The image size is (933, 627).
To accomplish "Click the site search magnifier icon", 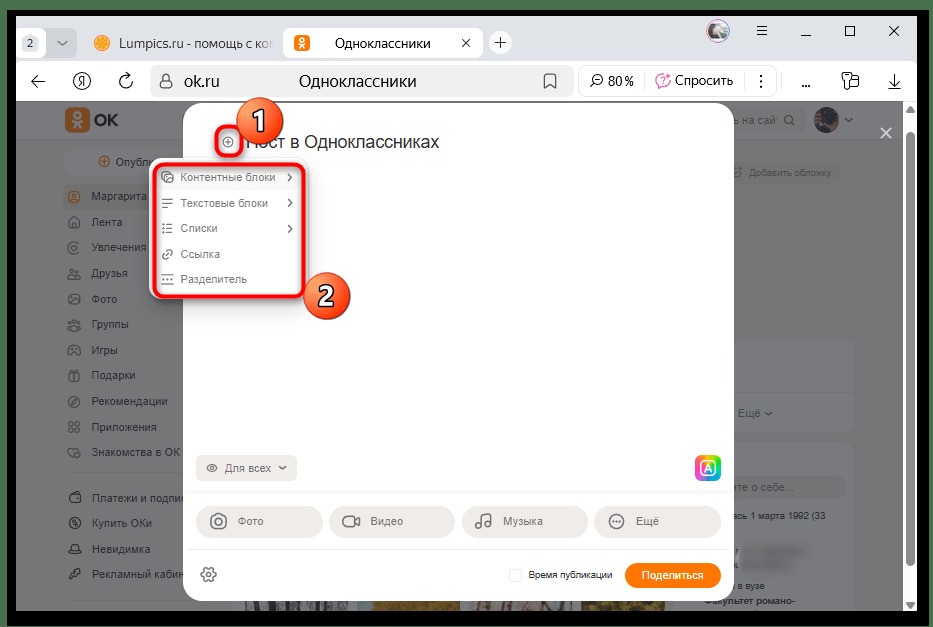I will click(790, 120).
